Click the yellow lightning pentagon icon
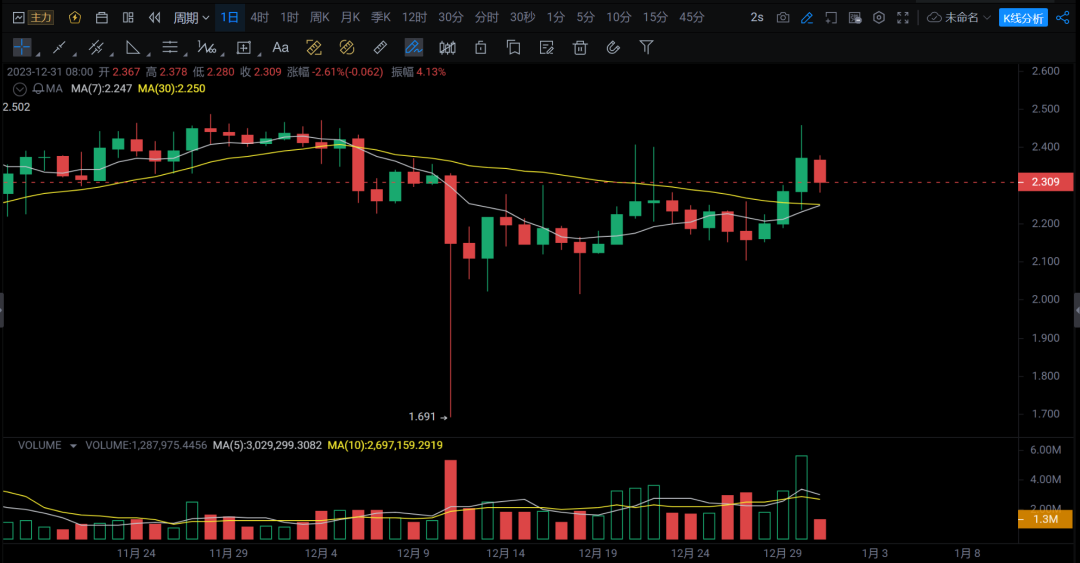The width and height of the screenshot is (1080, 563). [x=74, y=17]
